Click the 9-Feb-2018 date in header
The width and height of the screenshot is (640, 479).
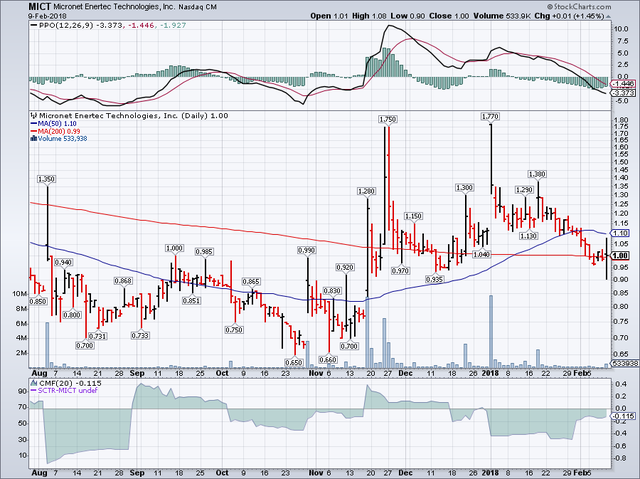coord(20,16)
